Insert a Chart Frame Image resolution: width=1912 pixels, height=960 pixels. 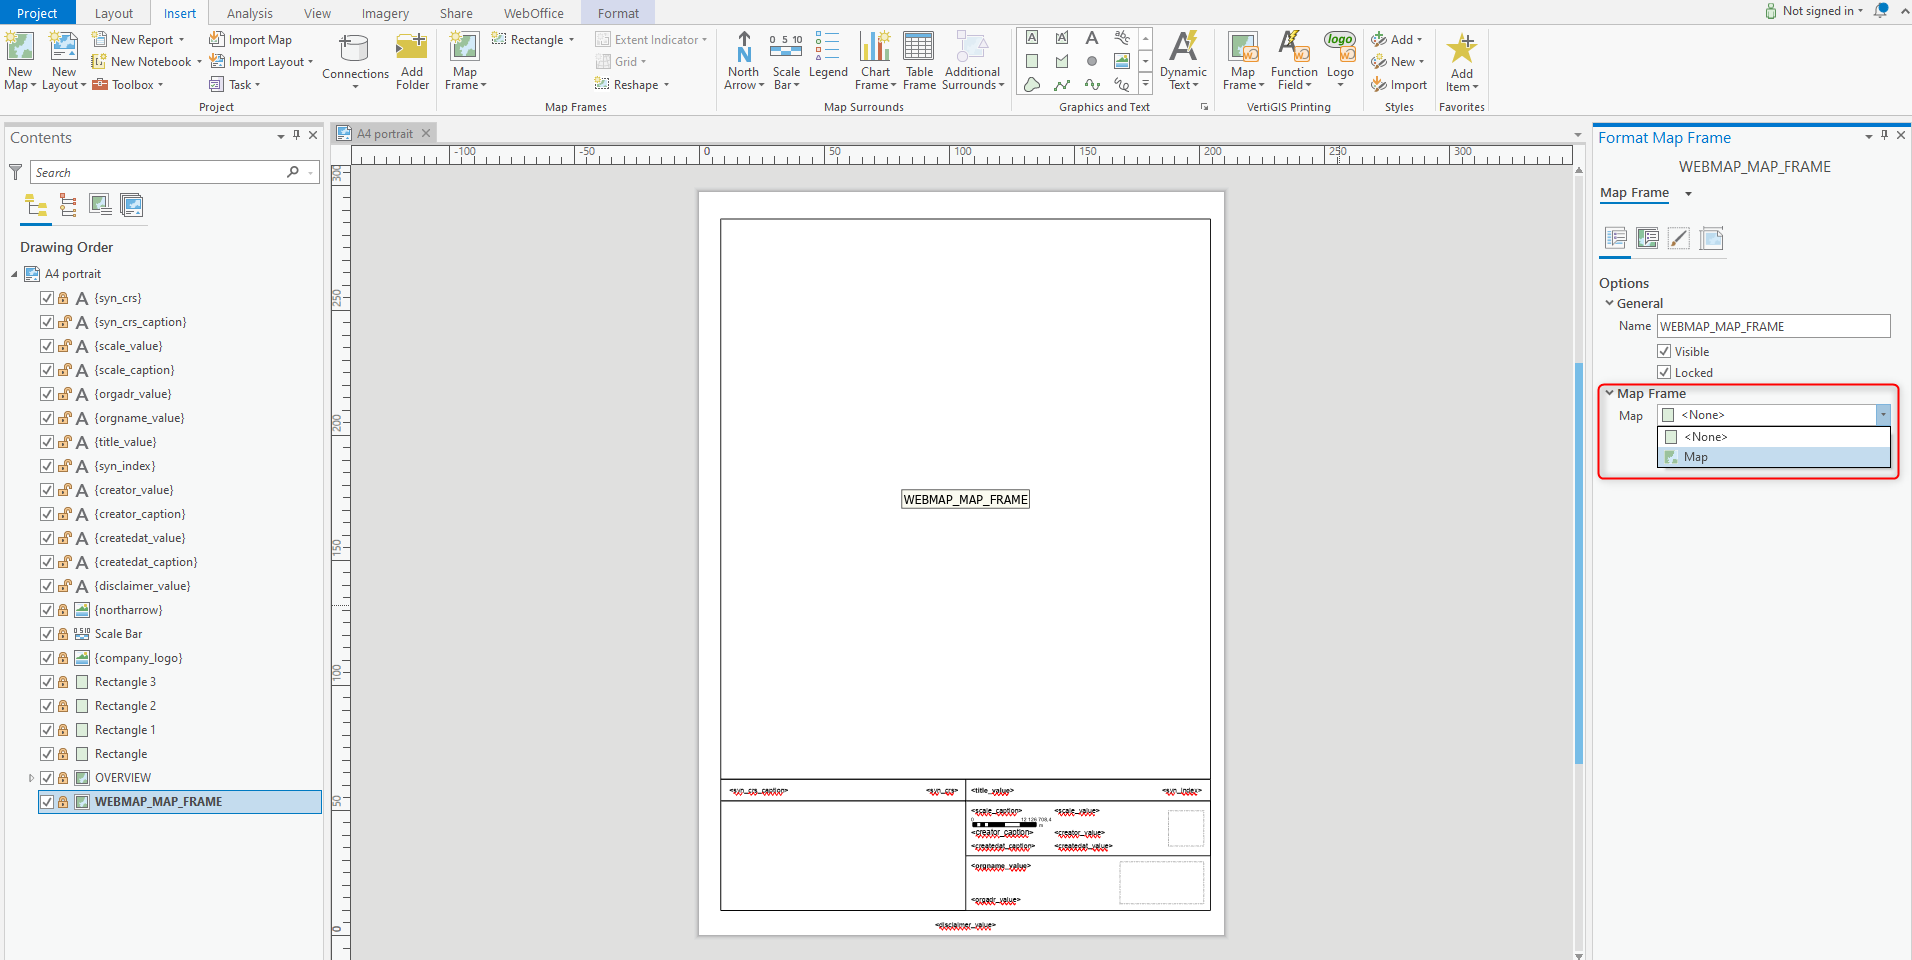[x=874, y=60]
